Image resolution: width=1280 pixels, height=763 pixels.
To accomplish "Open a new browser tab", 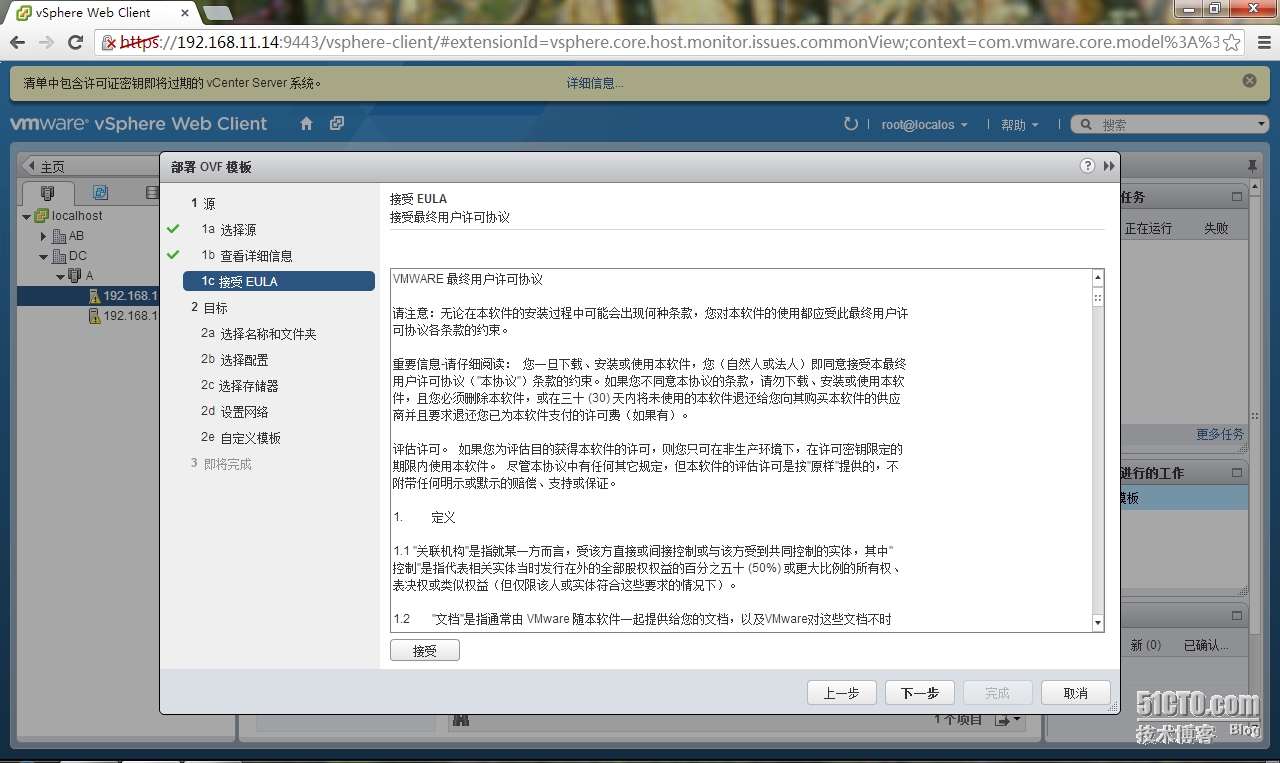I will tap(217, 13).
